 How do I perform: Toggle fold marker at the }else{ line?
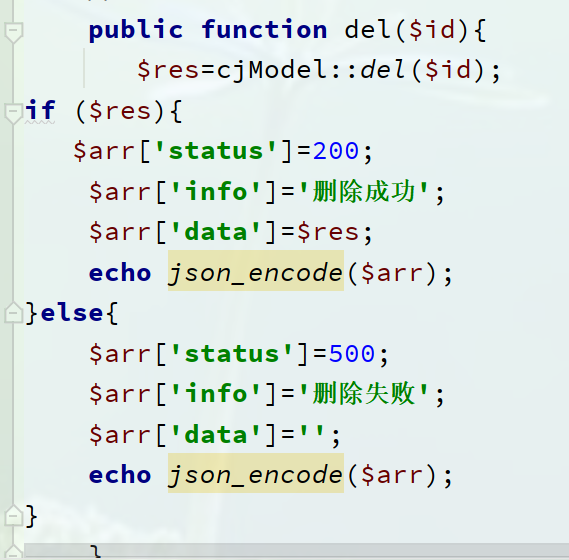pyautogui.click(x=14, y=312)
